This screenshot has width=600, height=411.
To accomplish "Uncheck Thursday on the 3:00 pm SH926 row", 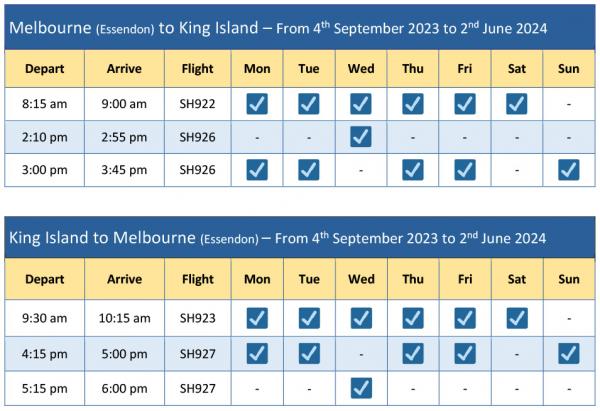I will (413, 169).
